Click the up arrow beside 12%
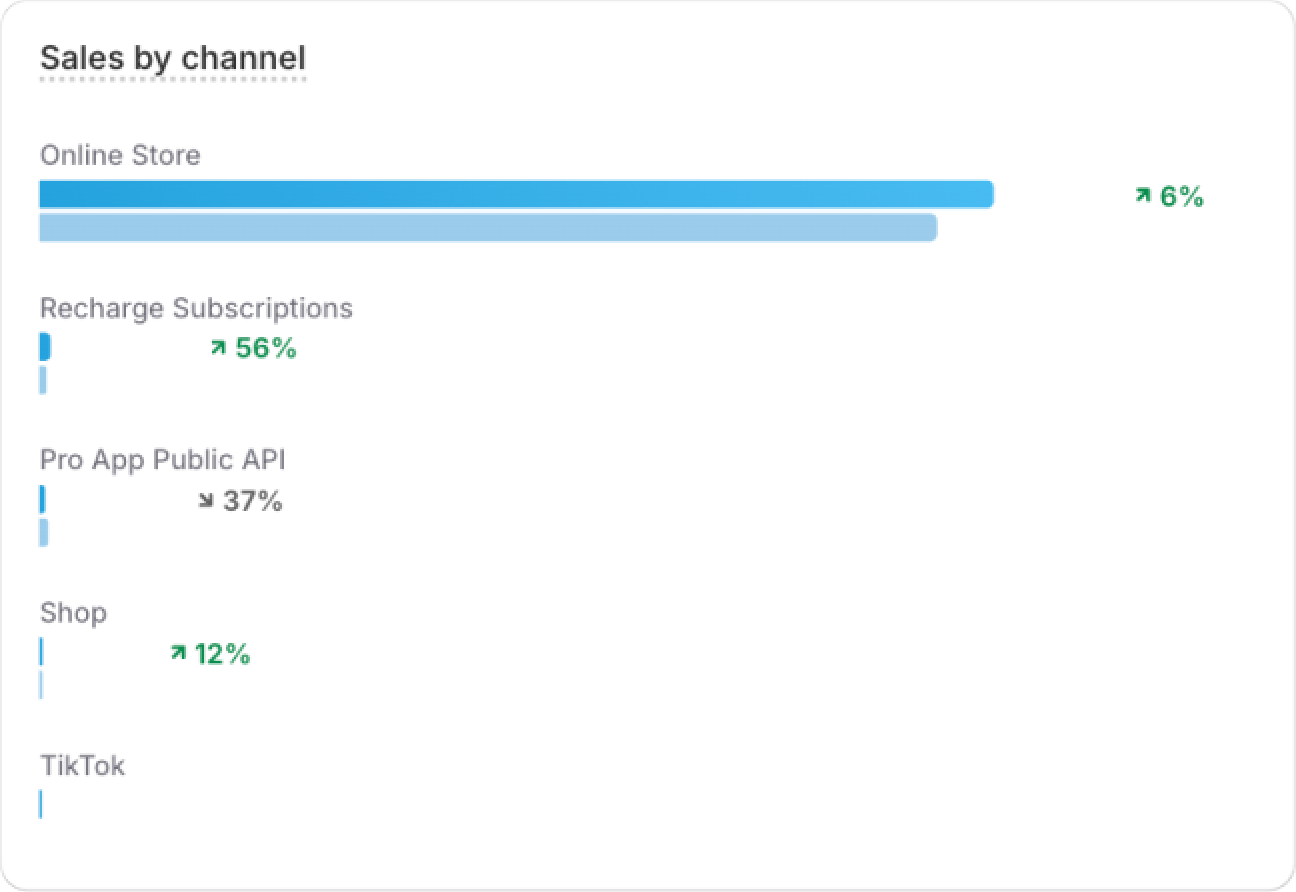 (x=178, y=654)
